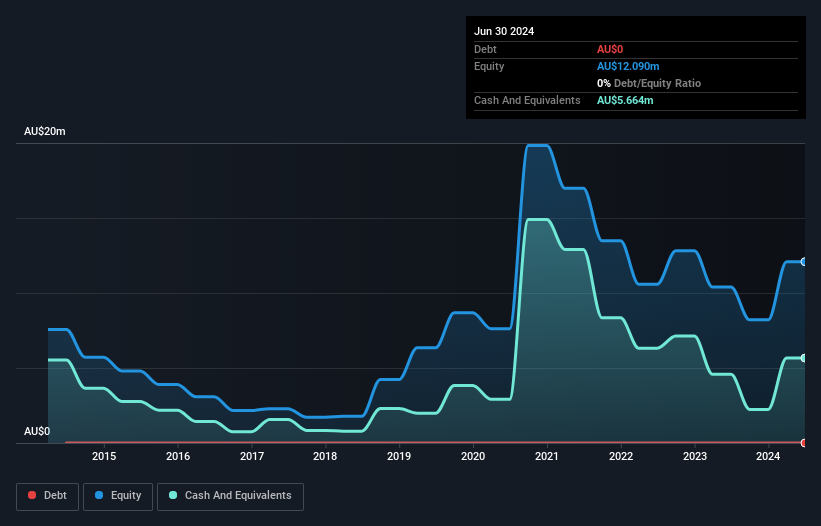Toggle the Equity series legend button
The height and width of the screenshot is (526, 821).
[x=118, y=496]
